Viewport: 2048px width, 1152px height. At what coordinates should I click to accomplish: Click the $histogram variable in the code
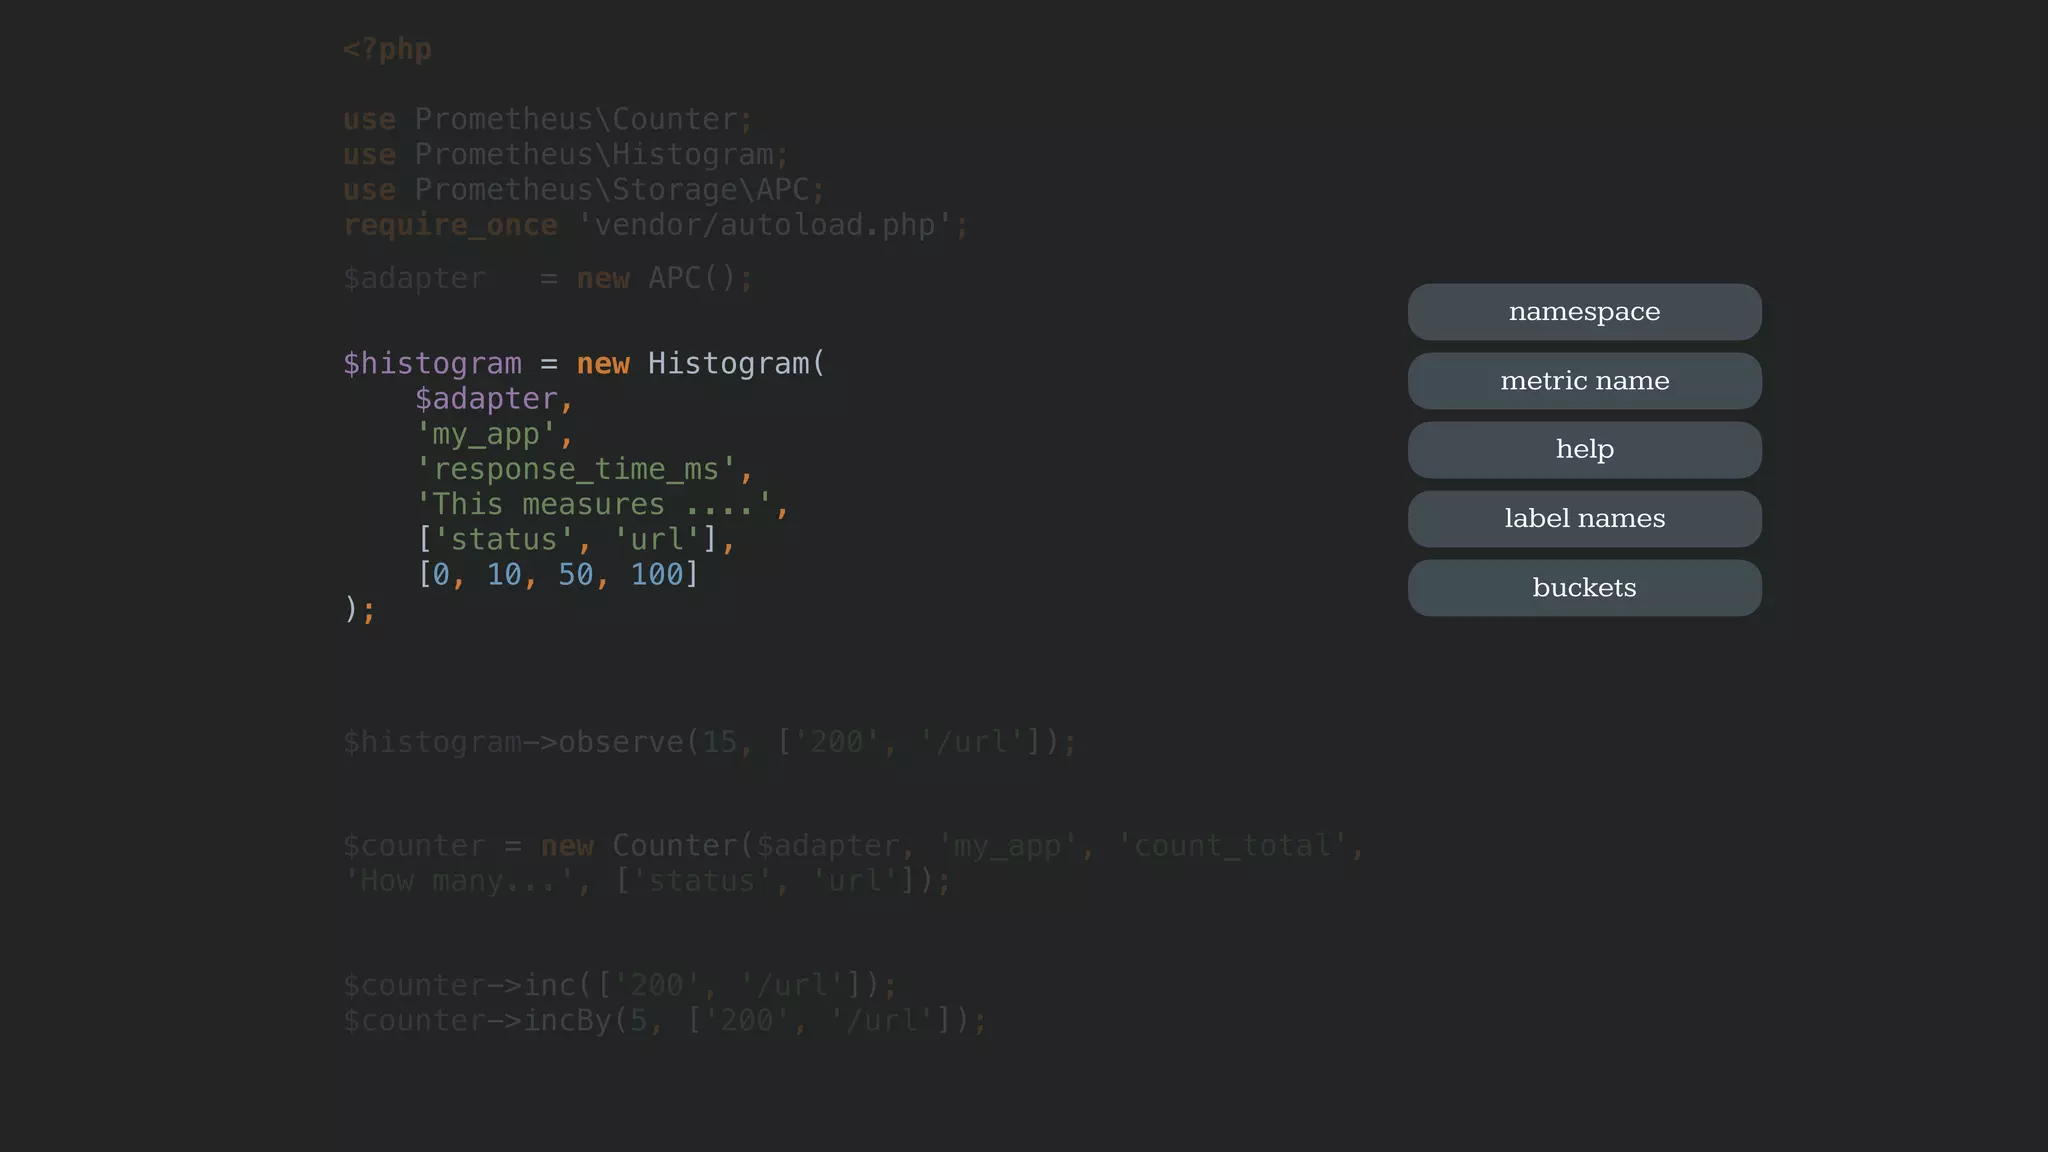(432, 364)
